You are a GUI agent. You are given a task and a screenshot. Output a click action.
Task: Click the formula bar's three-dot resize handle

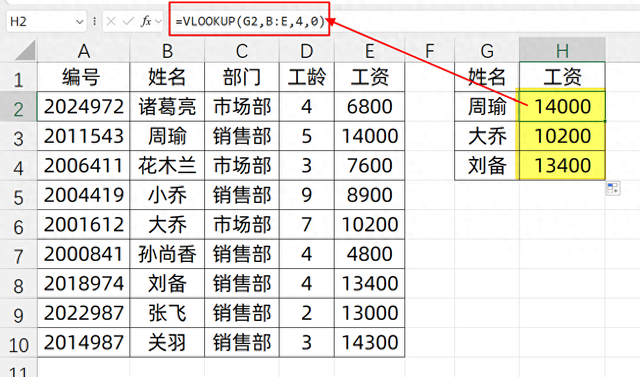(94, 21)
